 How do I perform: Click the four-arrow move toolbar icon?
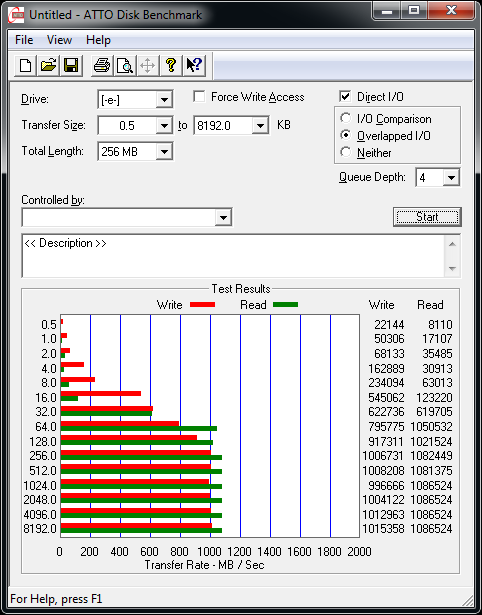pyautogui.click(x=147, y=65)
